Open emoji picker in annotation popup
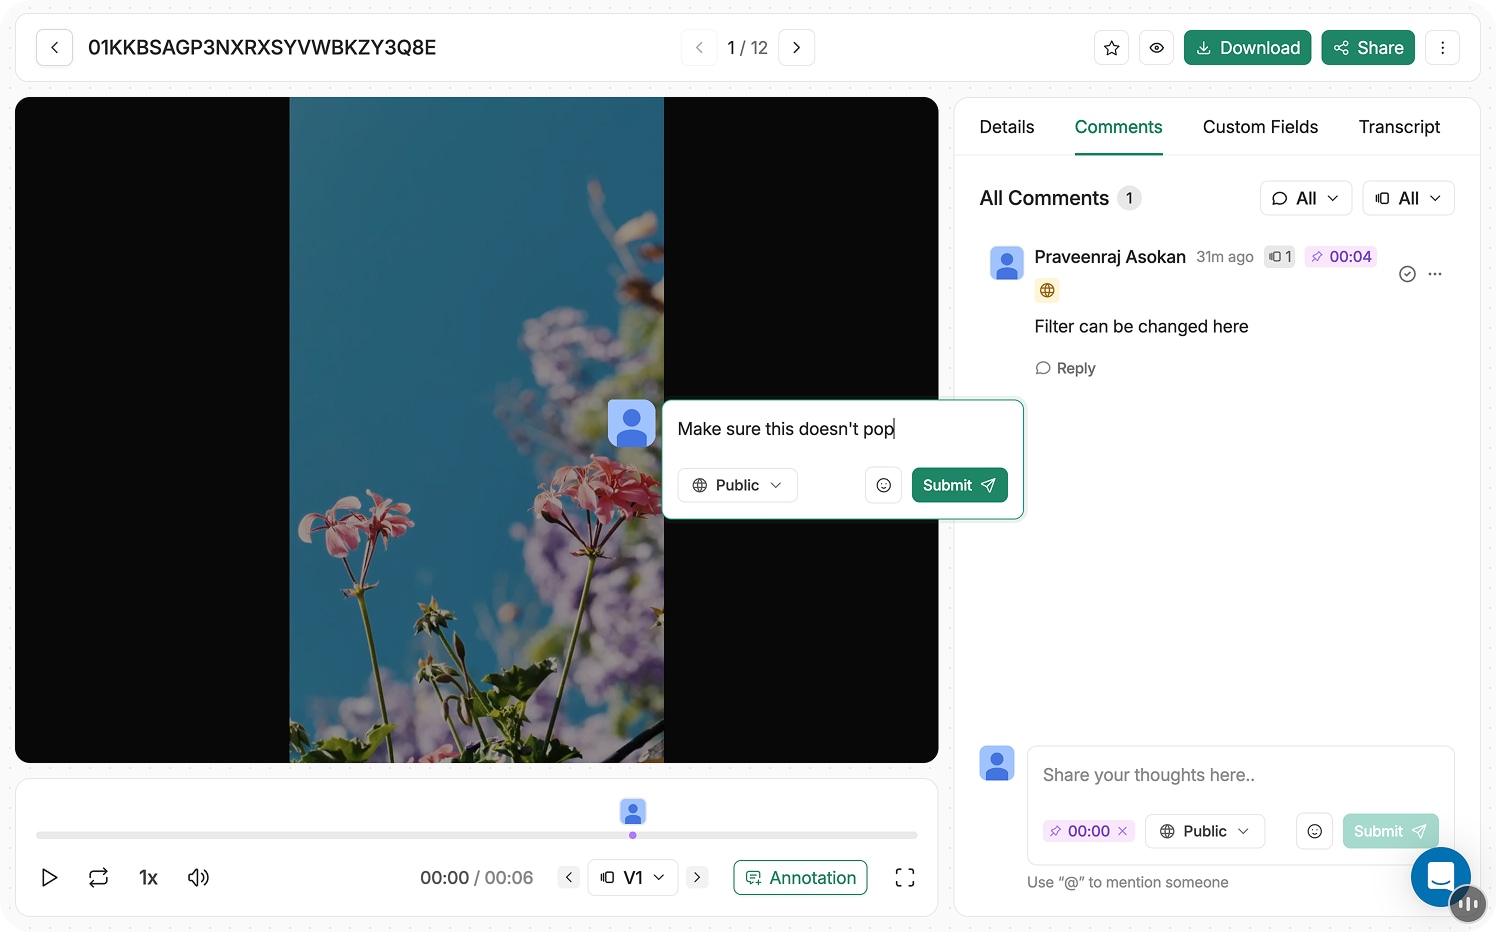This screenshot has width=1496, height=932. pyautogui.click(x=884, y=485)
